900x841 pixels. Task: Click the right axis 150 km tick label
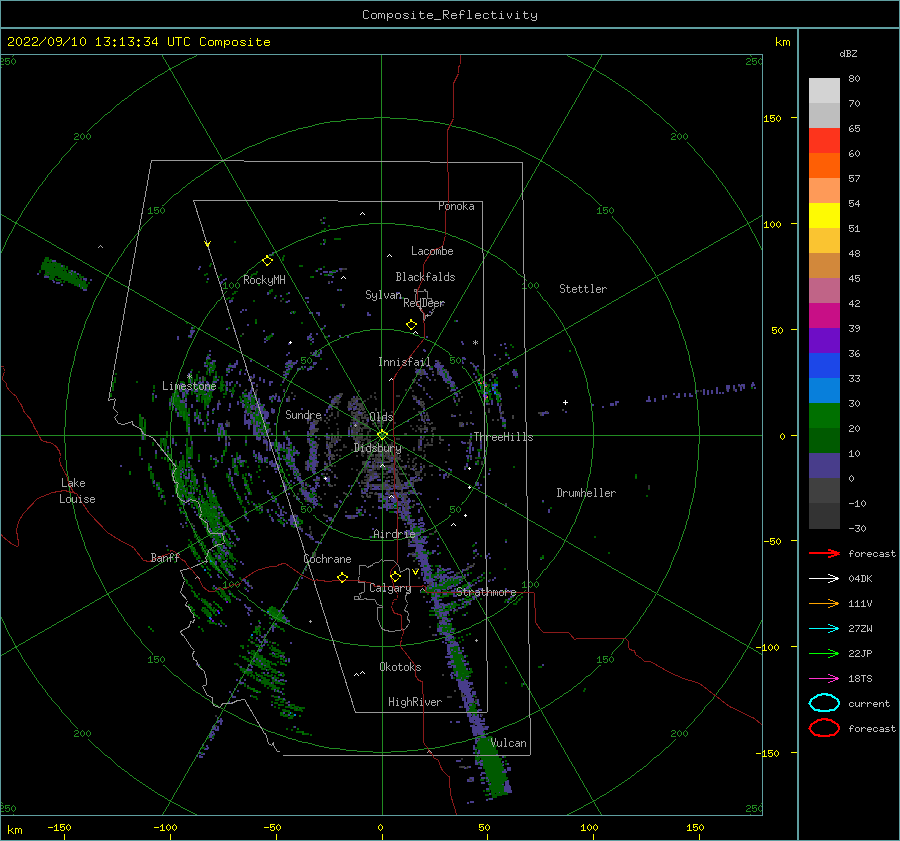772,118
